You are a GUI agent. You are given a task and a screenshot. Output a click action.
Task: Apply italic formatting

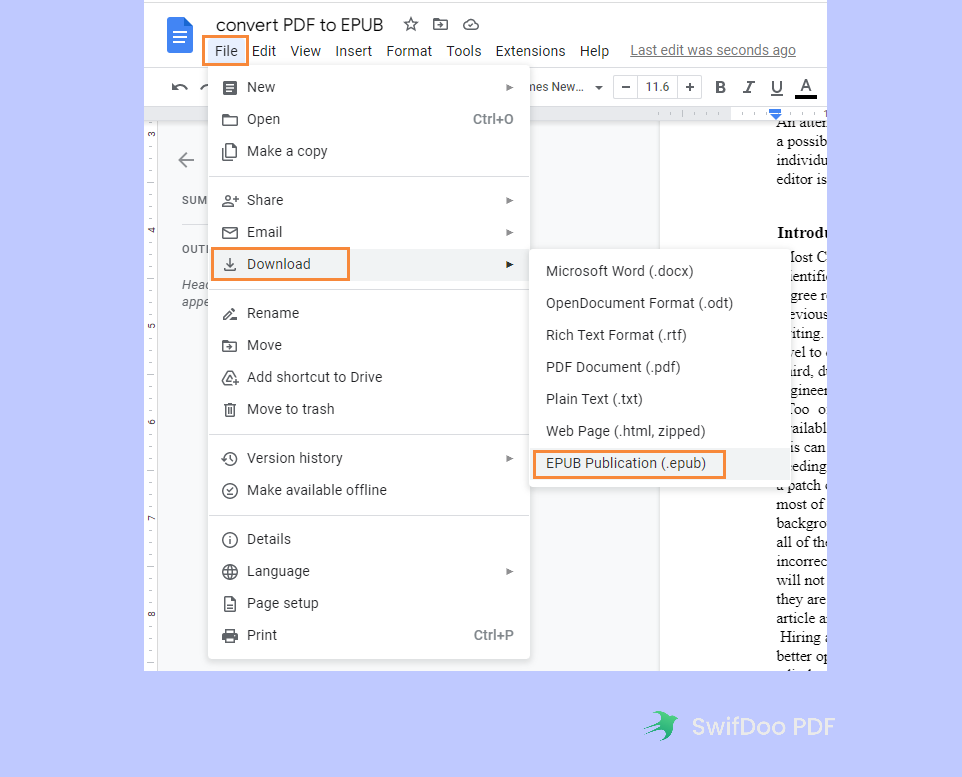point(748,87)
